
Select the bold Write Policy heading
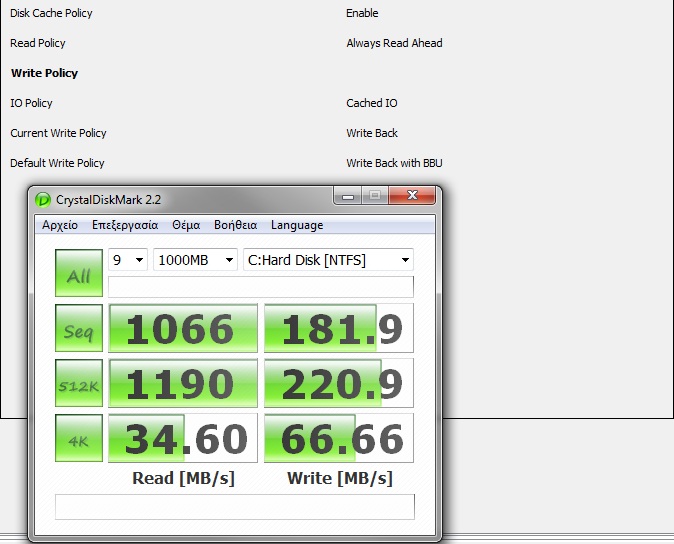tap(44, 73)
